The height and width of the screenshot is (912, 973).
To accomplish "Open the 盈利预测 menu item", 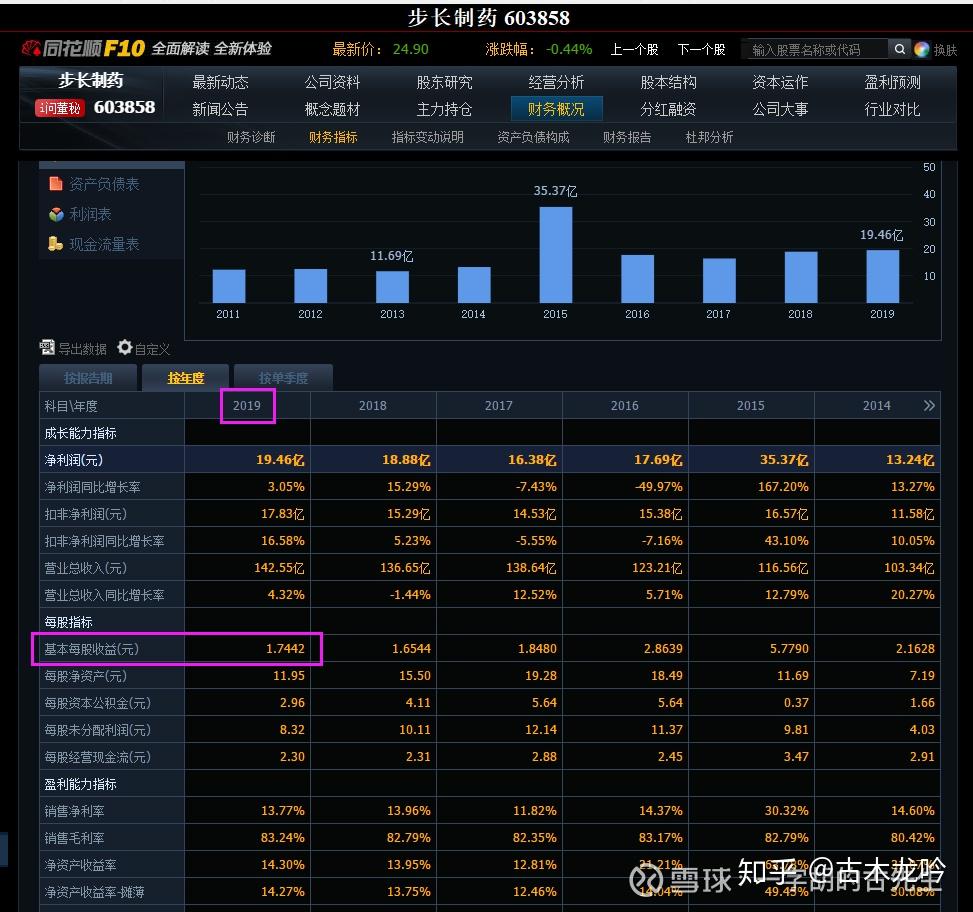I will (892, 82).
